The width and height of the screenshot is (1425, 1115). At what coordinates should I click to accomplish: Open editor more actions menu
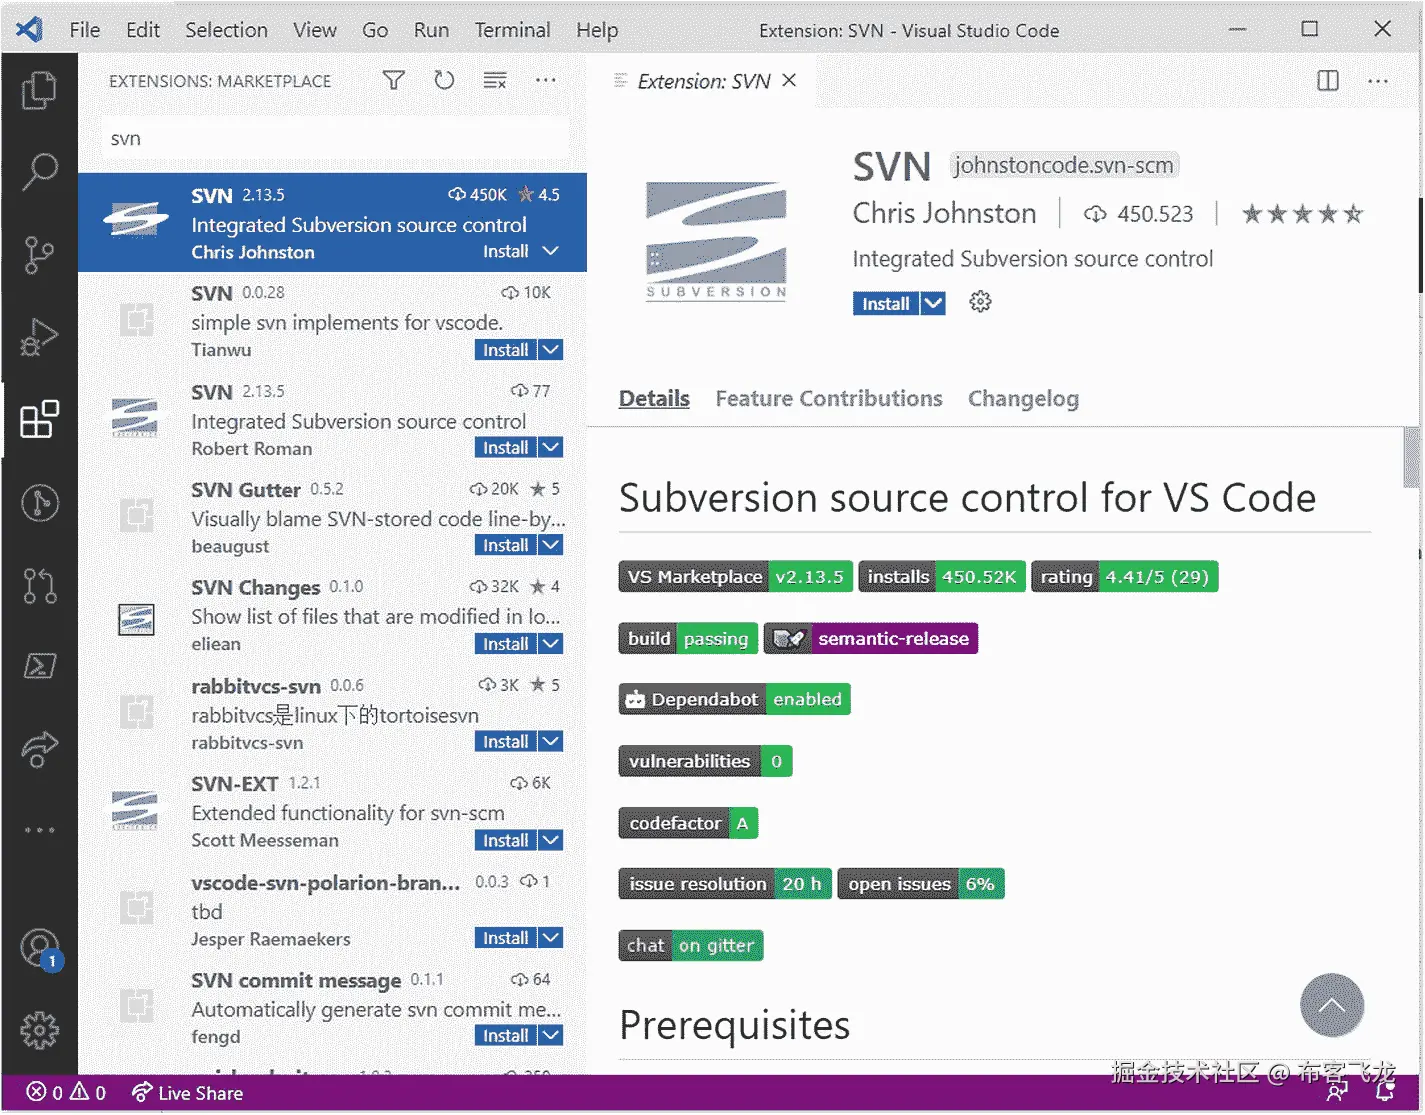pos(1378,81)
